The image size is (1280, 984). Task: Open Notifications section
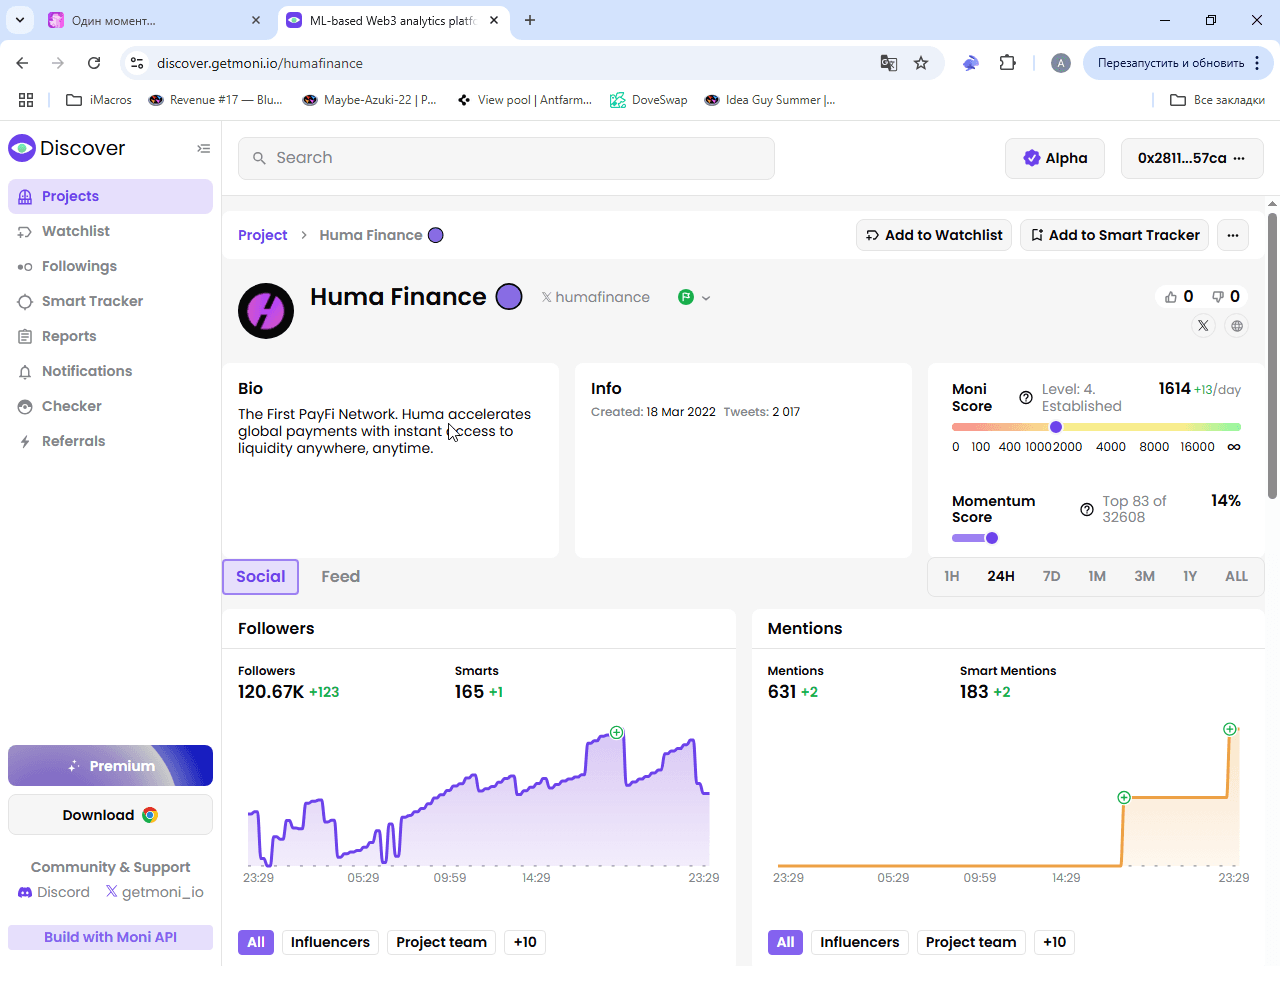tap(110, 371)
